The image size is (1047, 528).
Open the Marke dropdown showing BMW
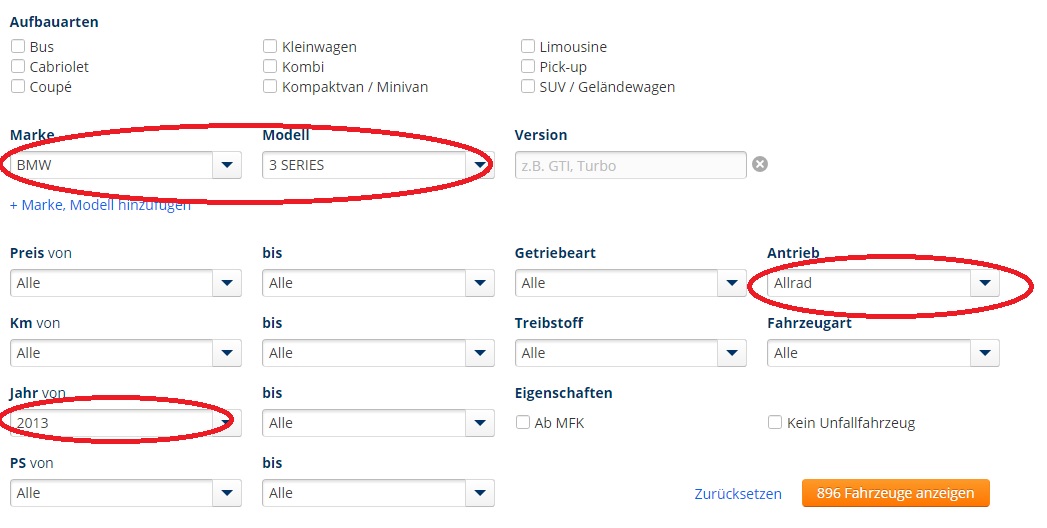(x=126, y=165)
